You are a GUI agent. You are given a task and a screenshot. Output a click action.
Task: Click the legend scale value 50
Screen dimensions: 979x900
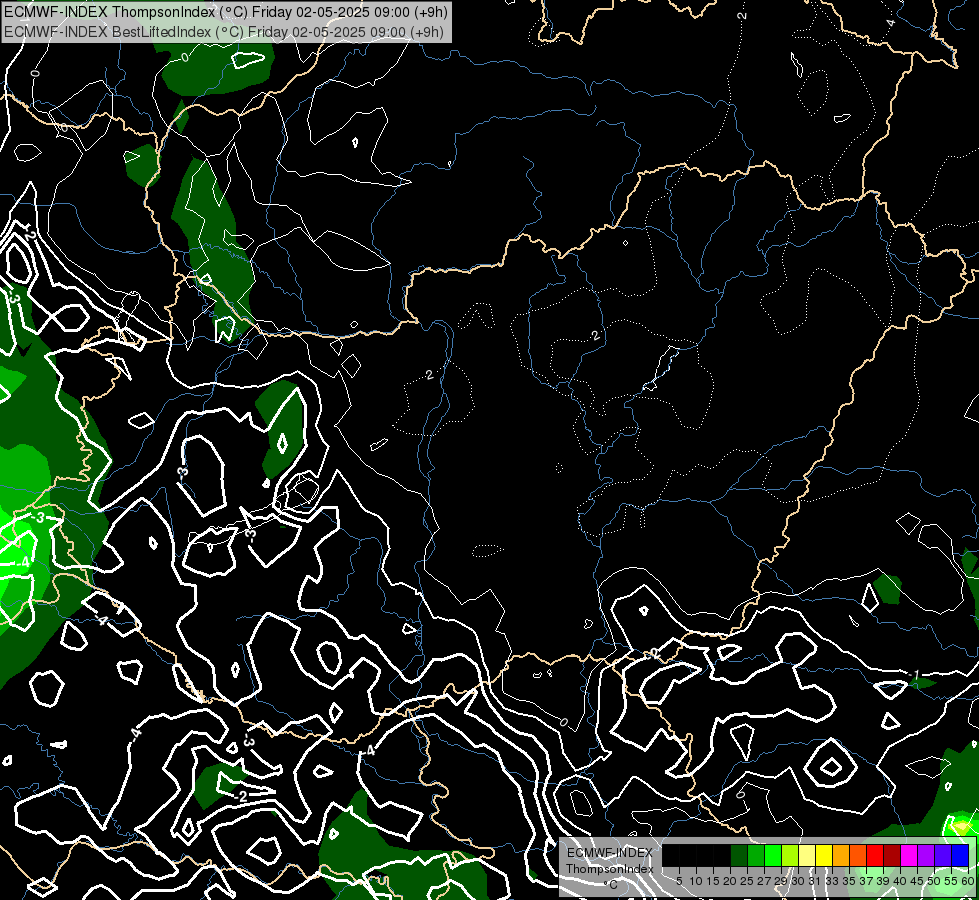(934, 881)
